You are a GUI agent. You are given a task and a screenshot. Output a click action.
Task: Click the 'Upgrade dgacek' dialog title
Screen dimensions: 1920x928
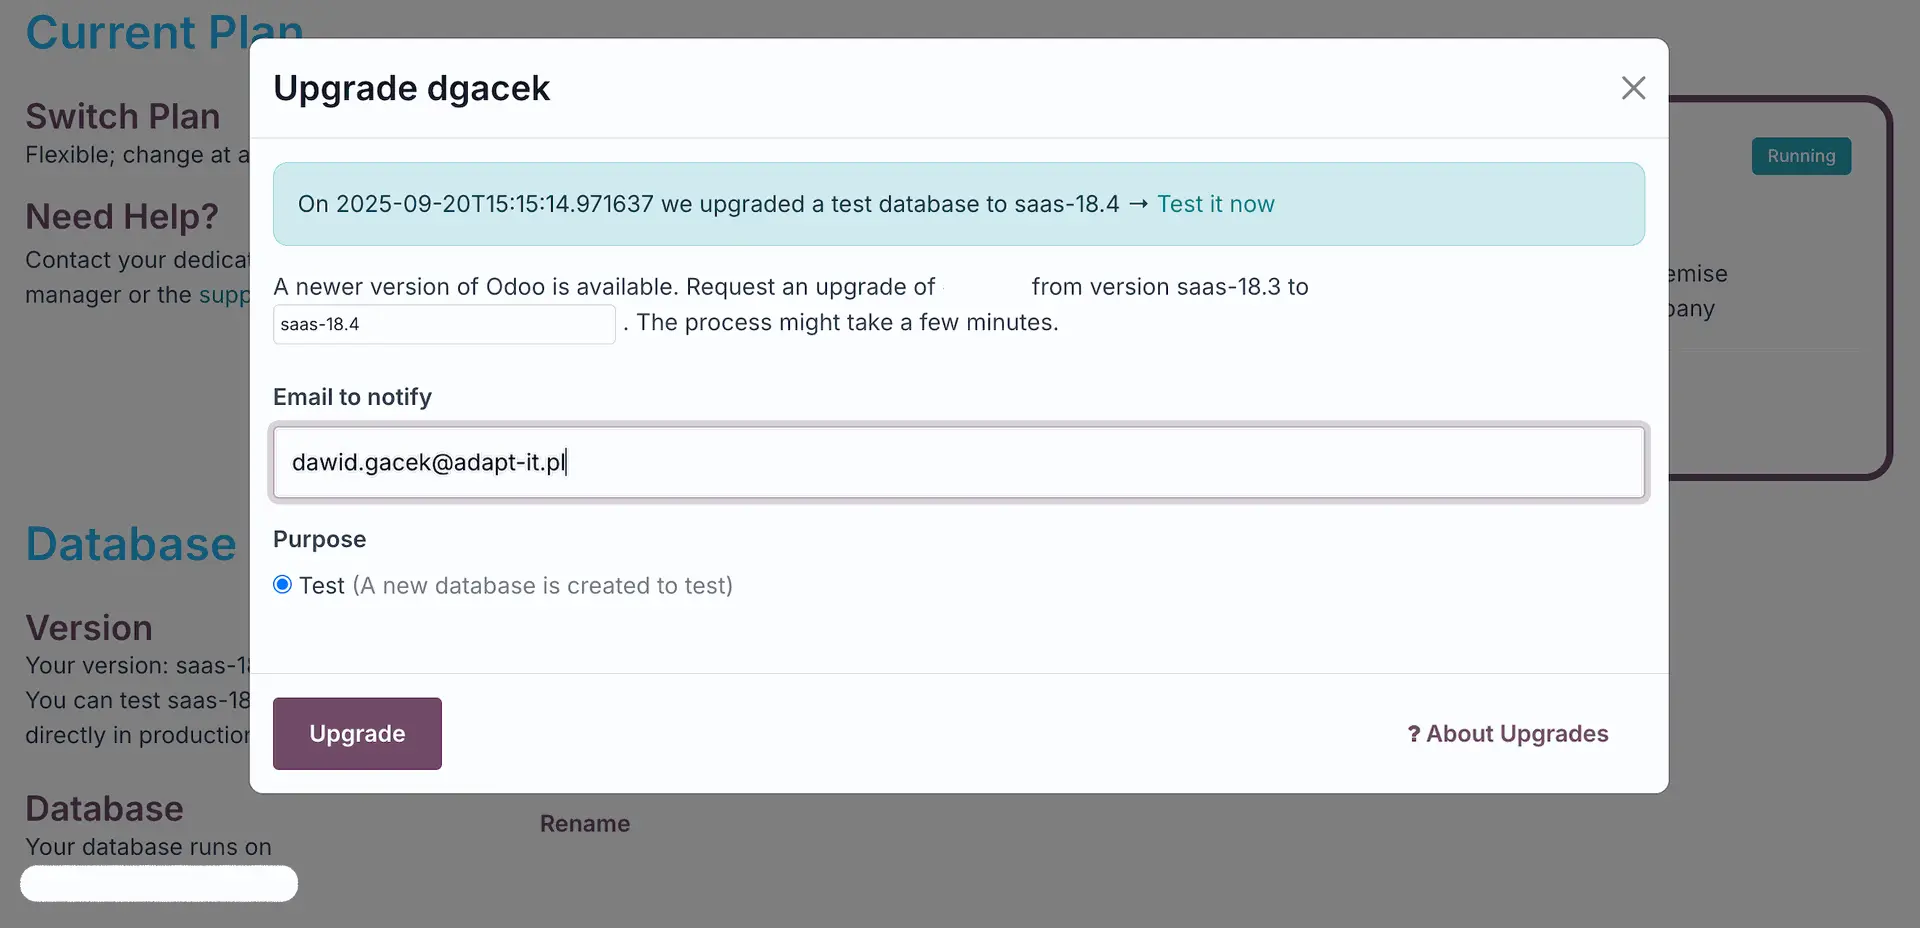411,88
